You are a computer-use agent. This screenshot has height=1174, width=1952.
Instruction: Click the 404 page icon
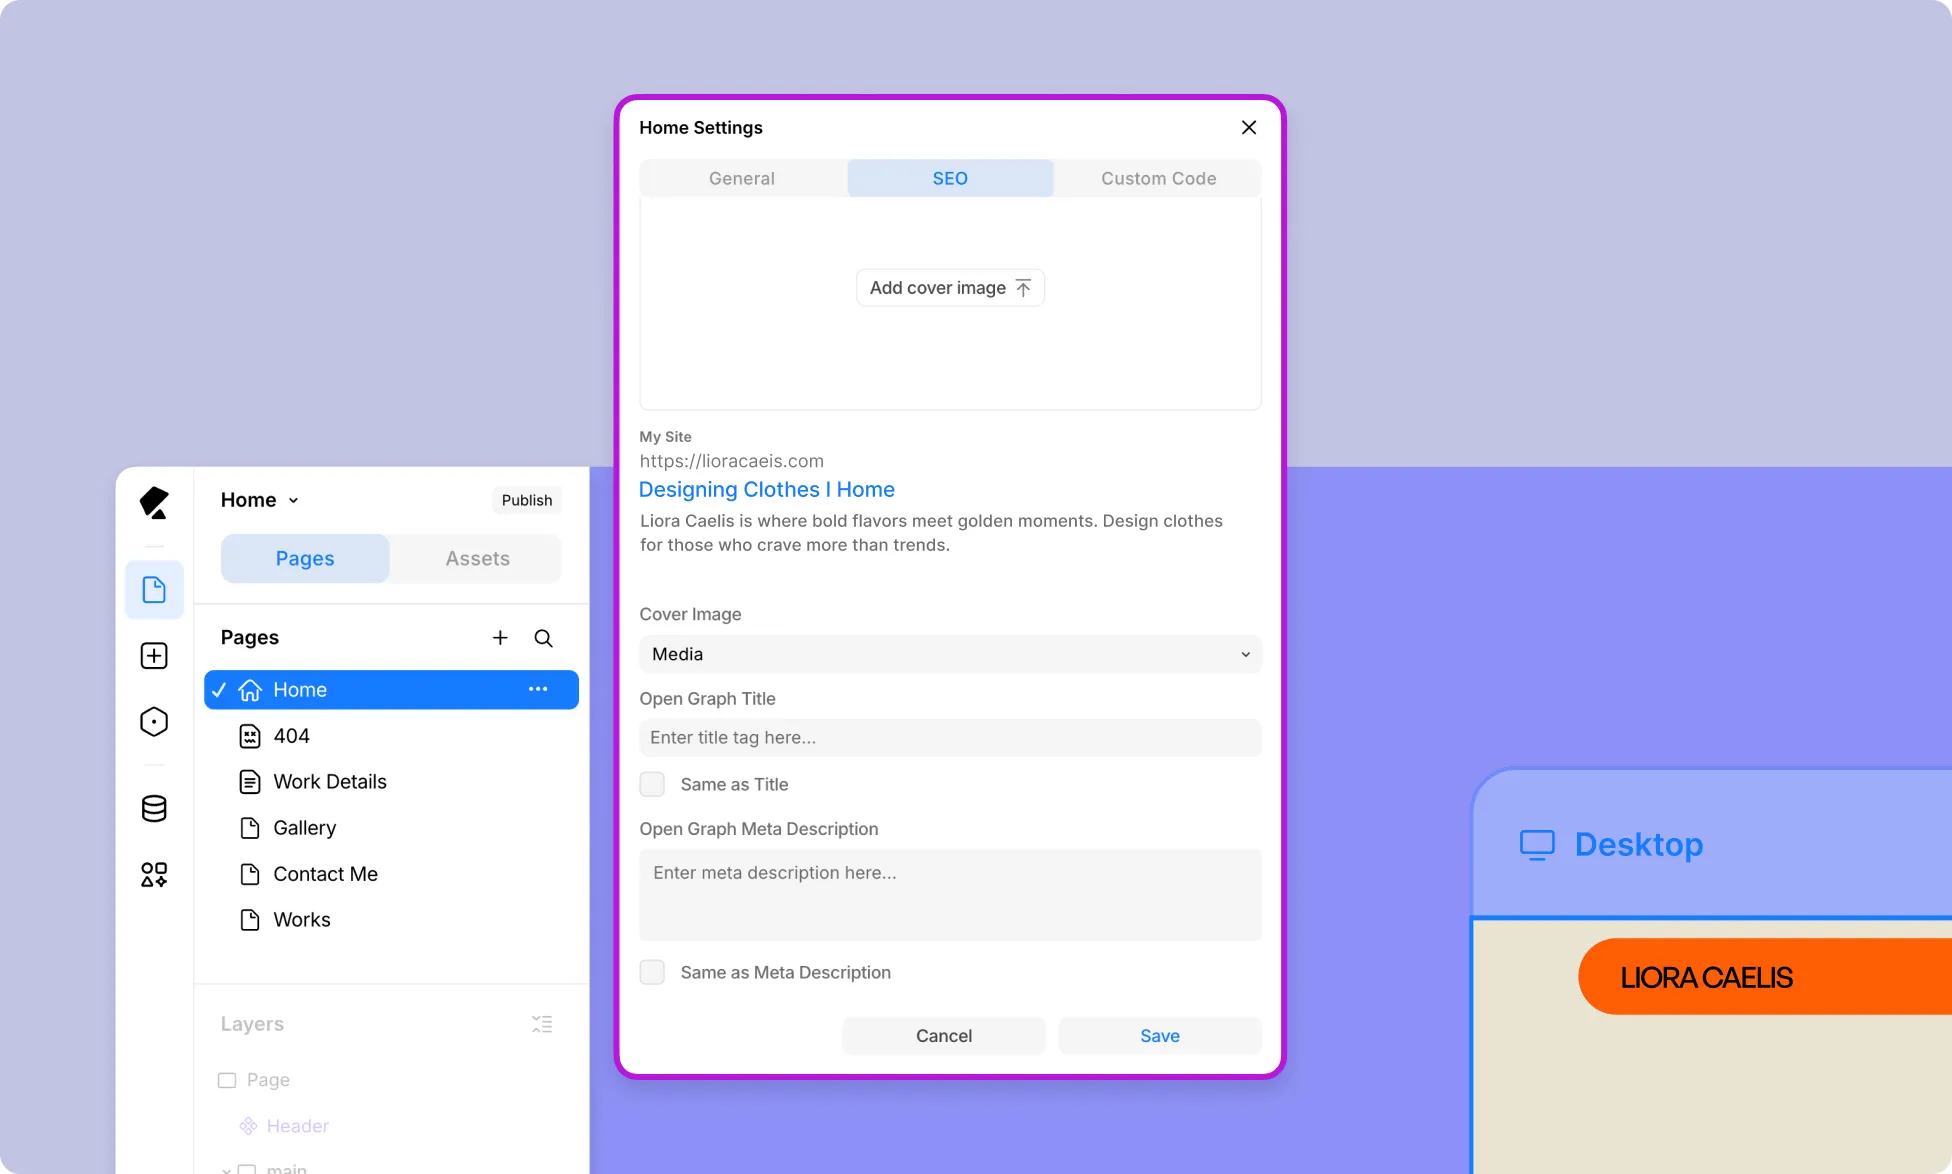tap(250, 736)
